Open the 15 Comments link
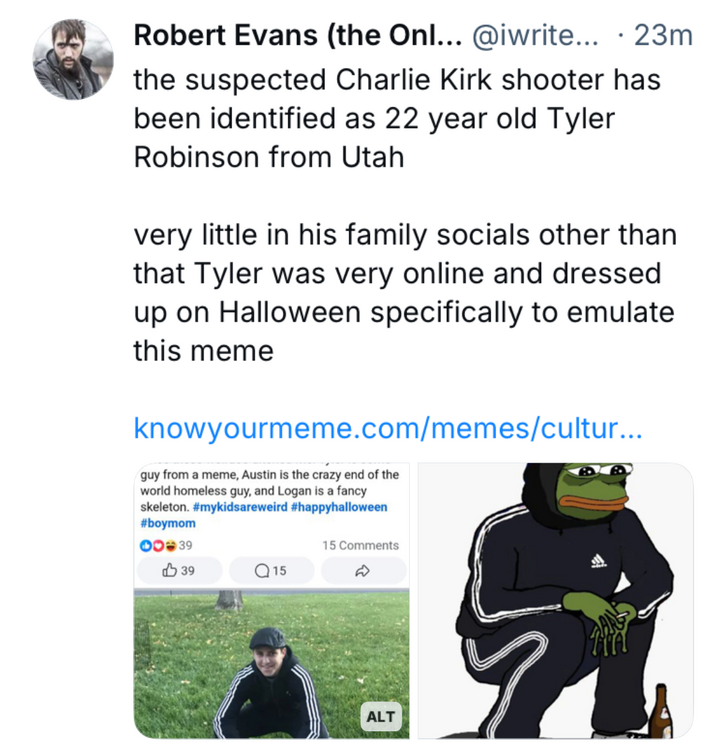716x750 pixels. [360, 545]
